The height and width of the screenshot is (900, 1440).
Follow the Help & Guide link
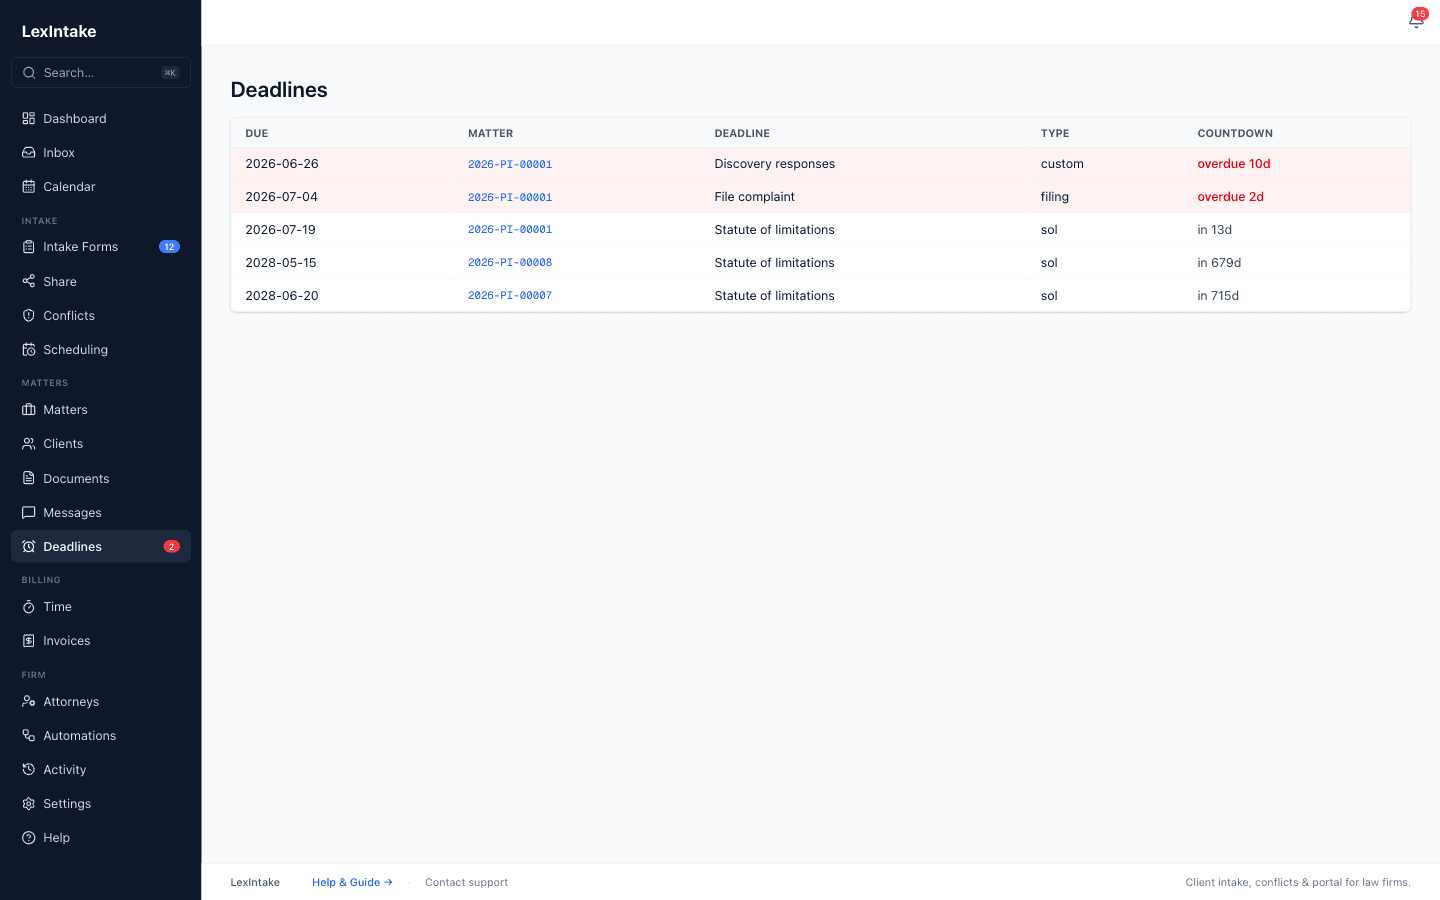pos(352,882)
